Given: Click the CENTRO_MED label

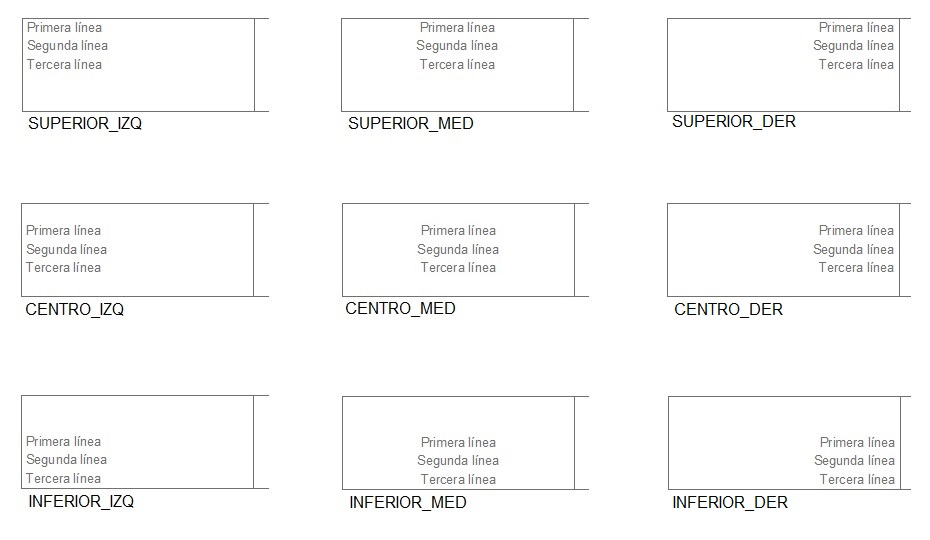Looking at the screenshot, I should [400, 309].
